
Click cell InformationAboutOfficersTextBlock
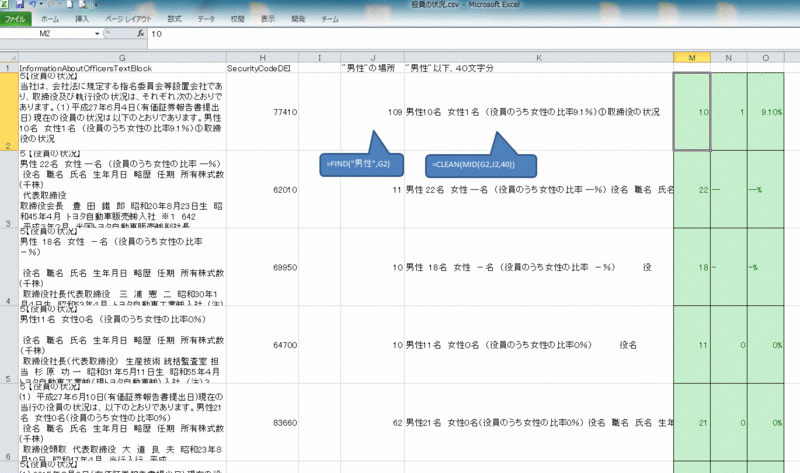(122, 68)
